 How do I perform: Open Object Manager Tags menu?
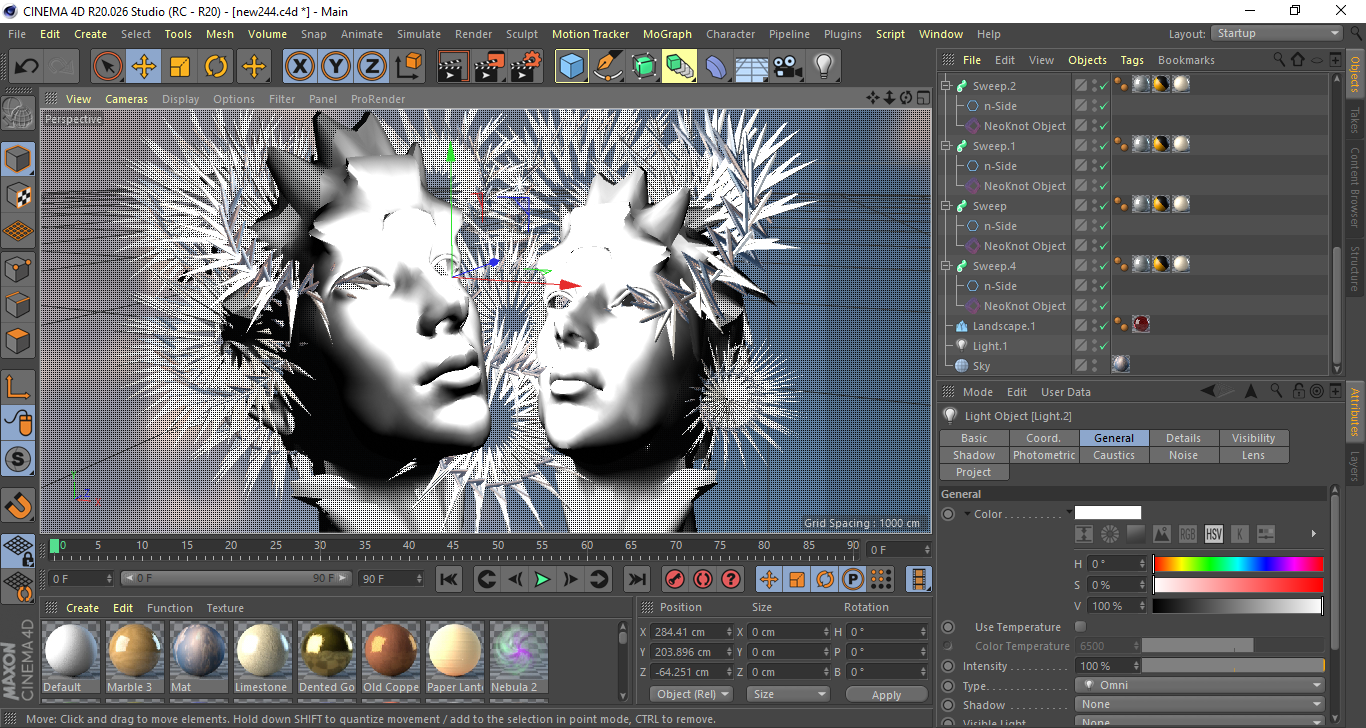1132,60
